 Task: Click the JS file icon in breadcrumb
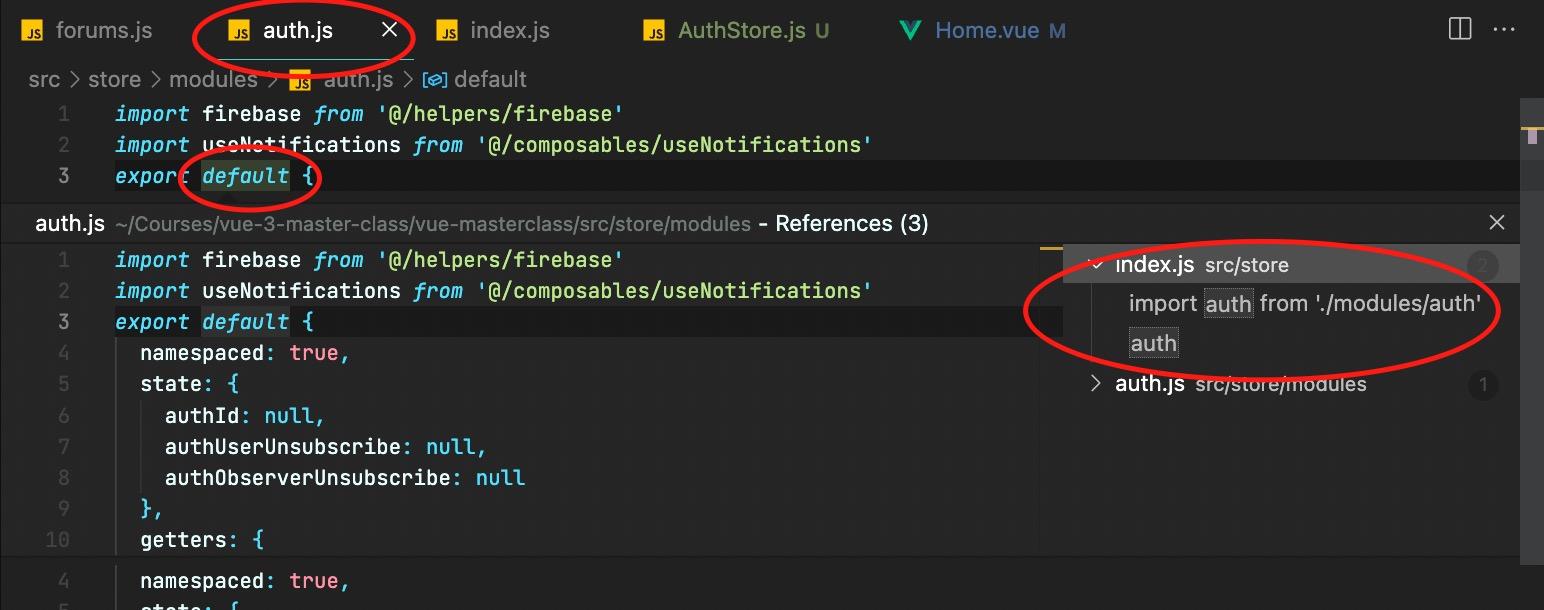point(300,80)
